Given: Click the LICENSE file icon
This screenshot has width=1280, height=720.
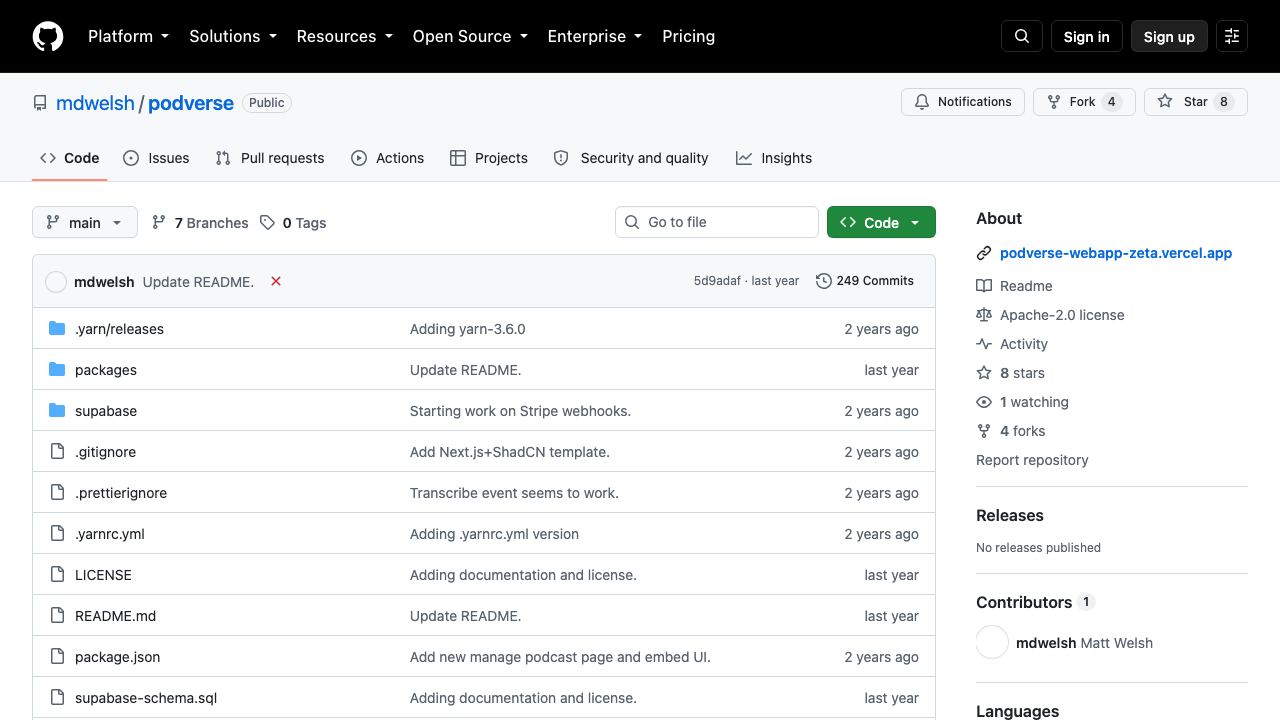Looking at the screenshot, I should (x=57, y=575).
